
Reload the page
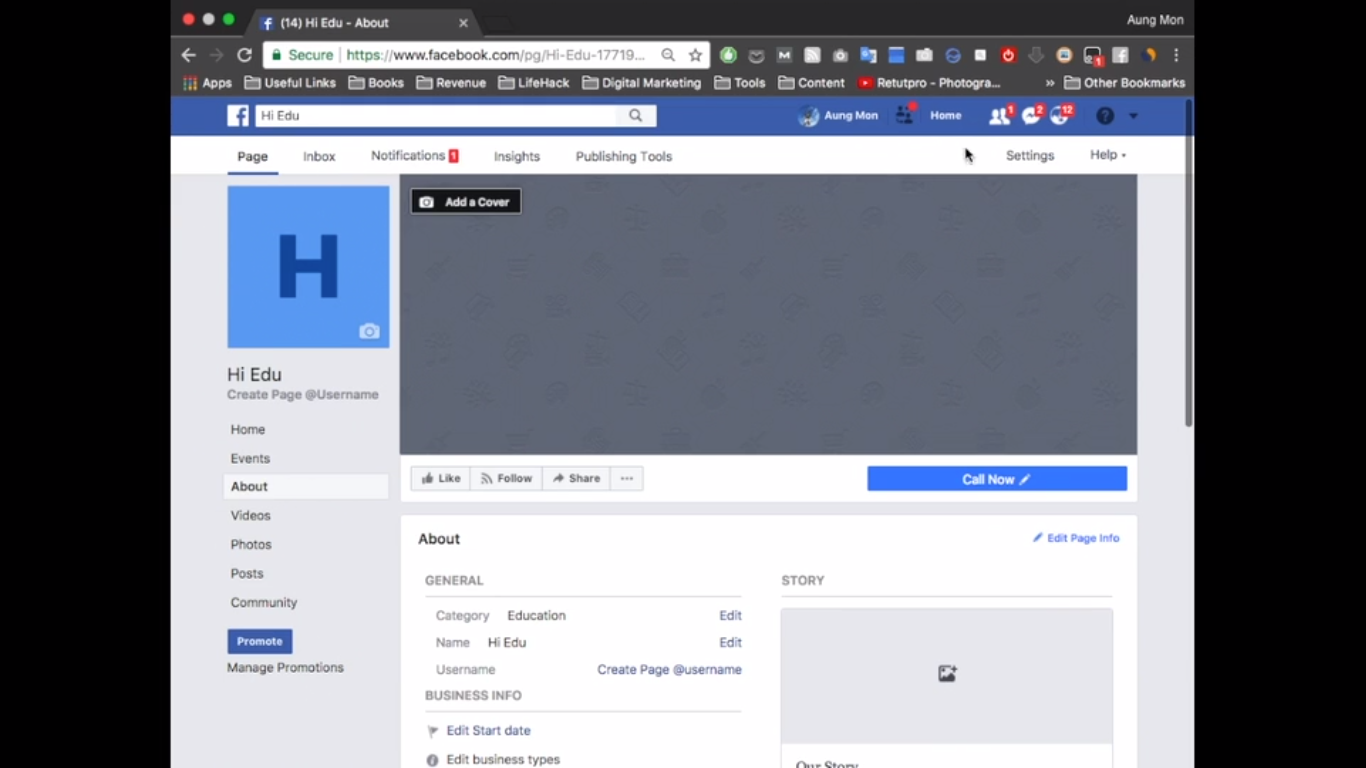244,55
